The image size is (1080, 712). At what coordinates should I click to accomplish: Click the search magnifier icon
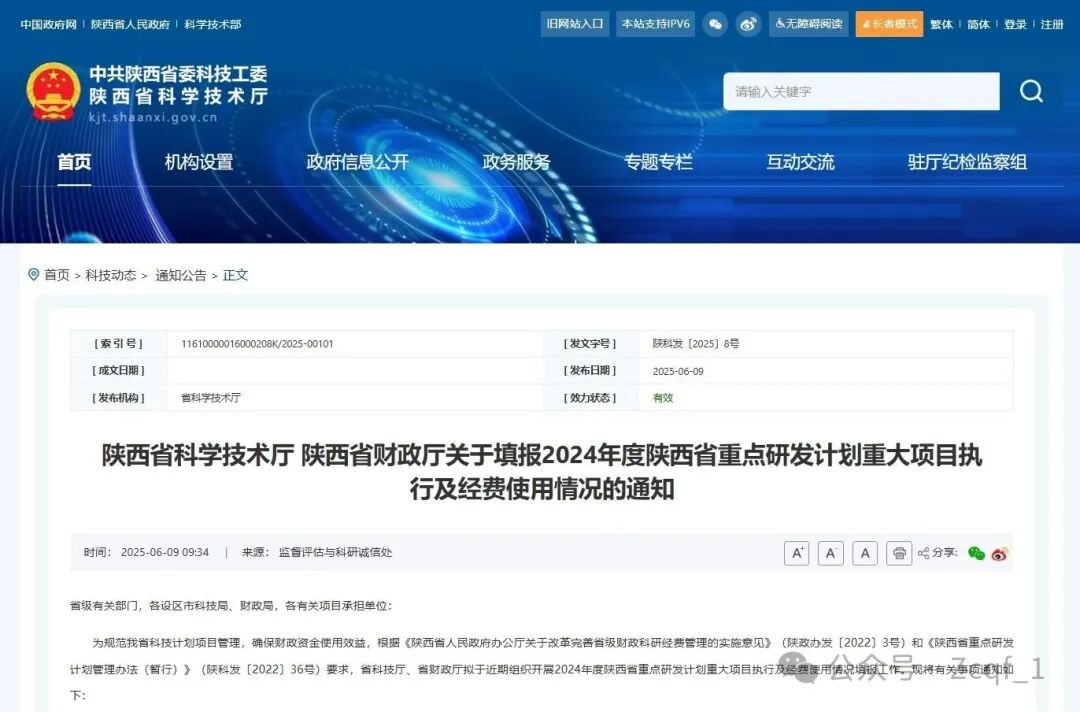1031,91
